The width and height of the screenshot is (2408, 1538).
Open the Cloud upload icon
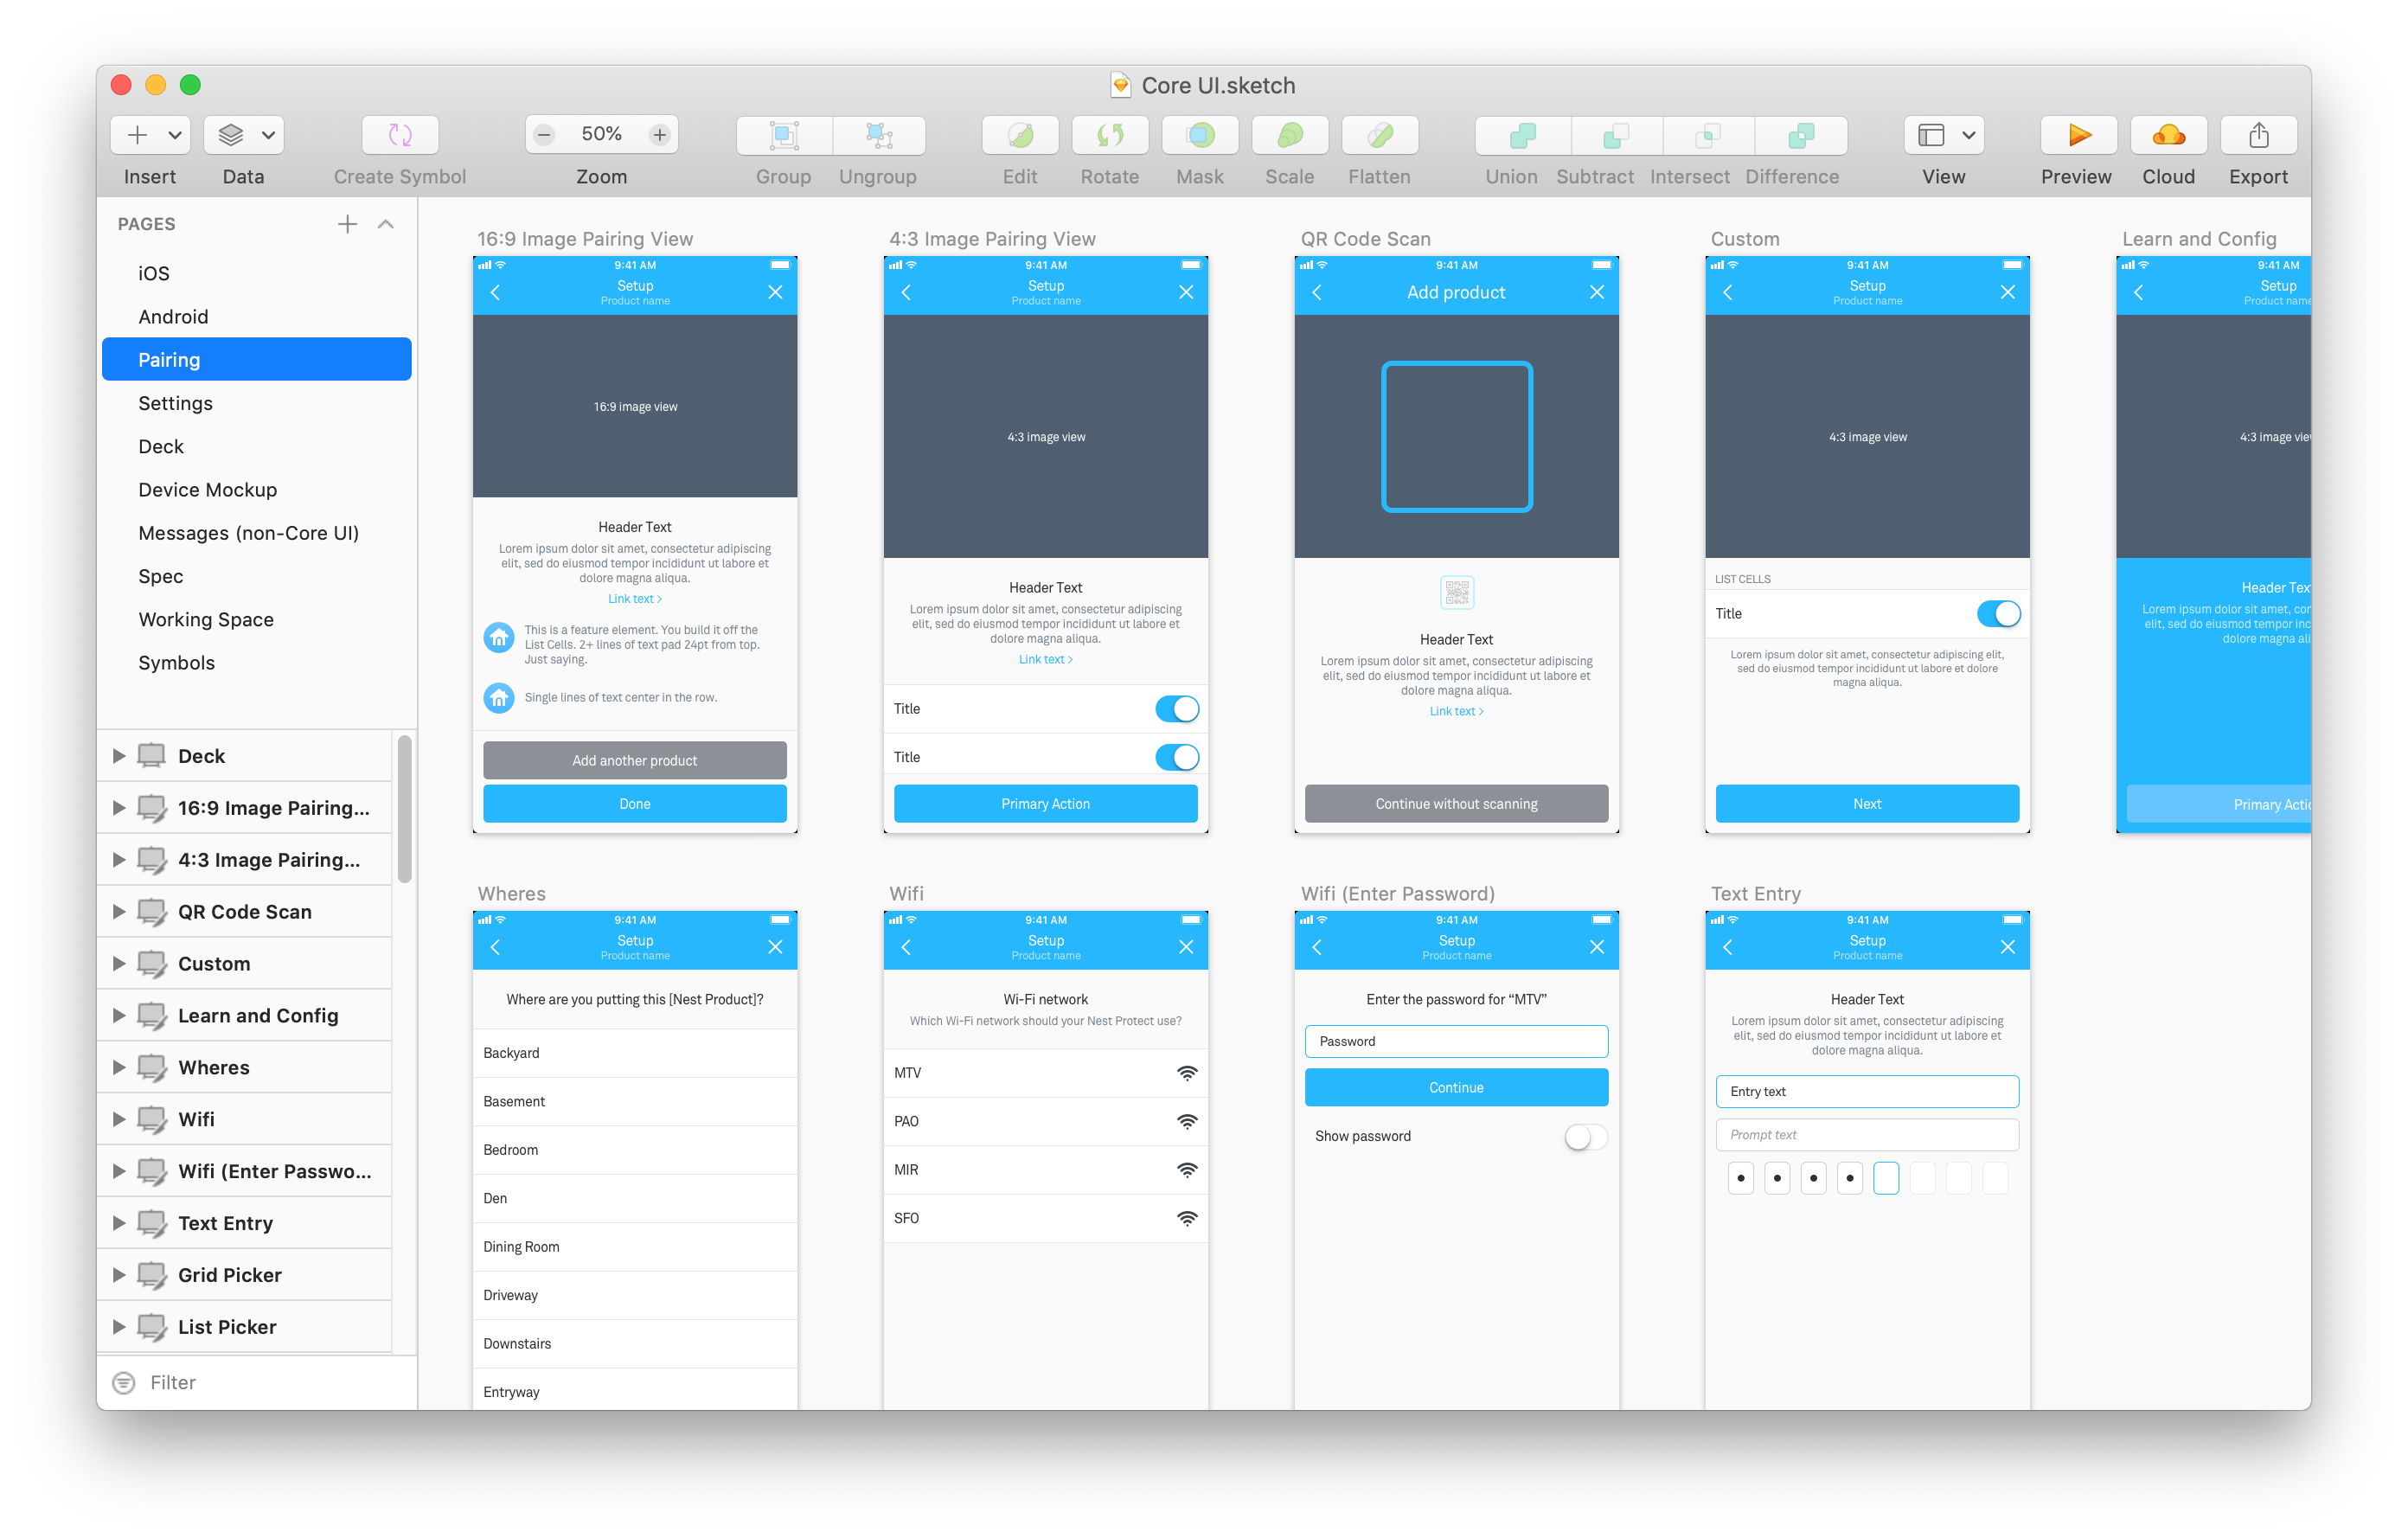[x=2167, y=135]
